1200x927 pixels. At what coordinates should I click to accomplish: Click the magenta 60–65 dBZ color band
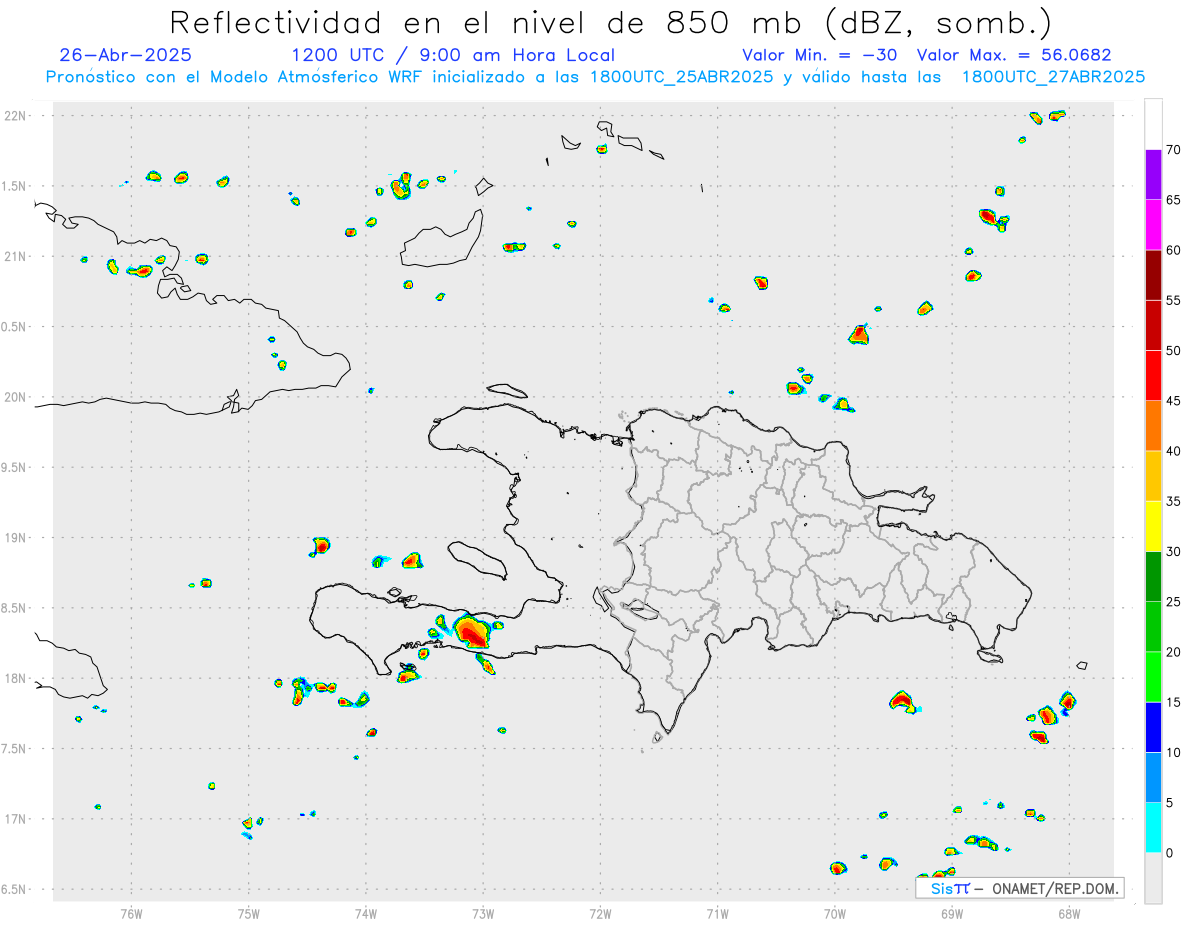point(1153,225)
